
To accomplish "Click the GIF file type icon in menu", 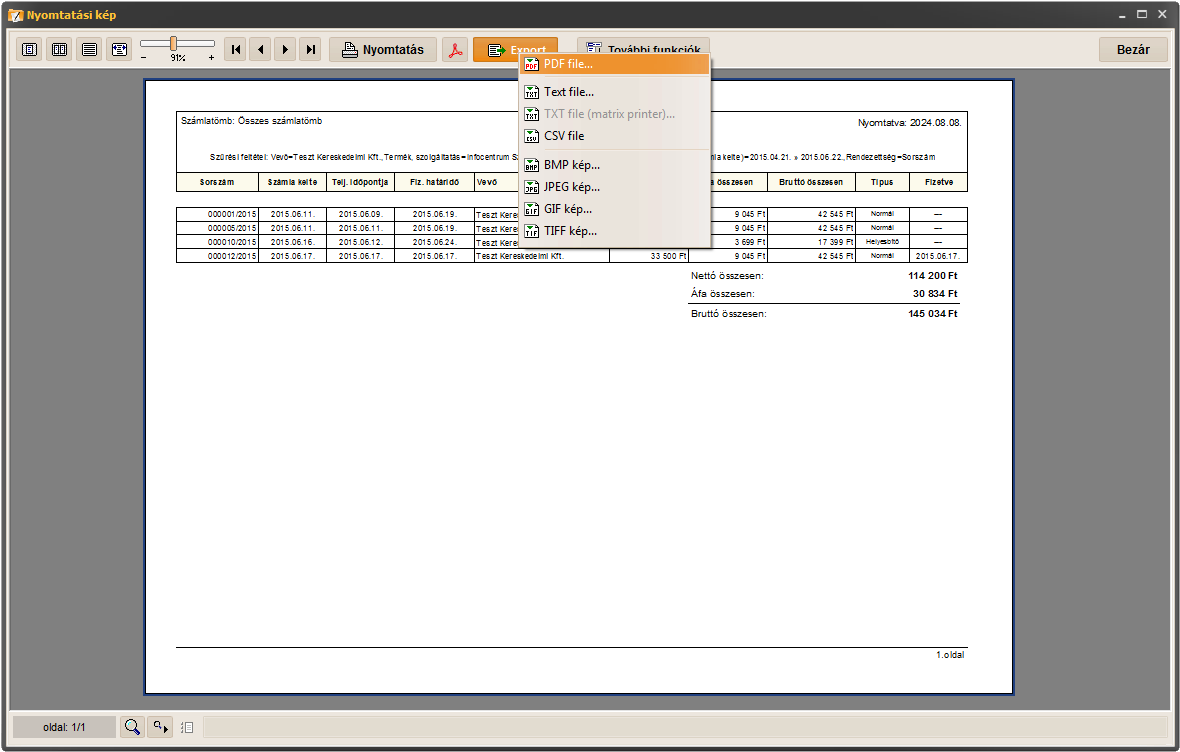I will [531, 209].
